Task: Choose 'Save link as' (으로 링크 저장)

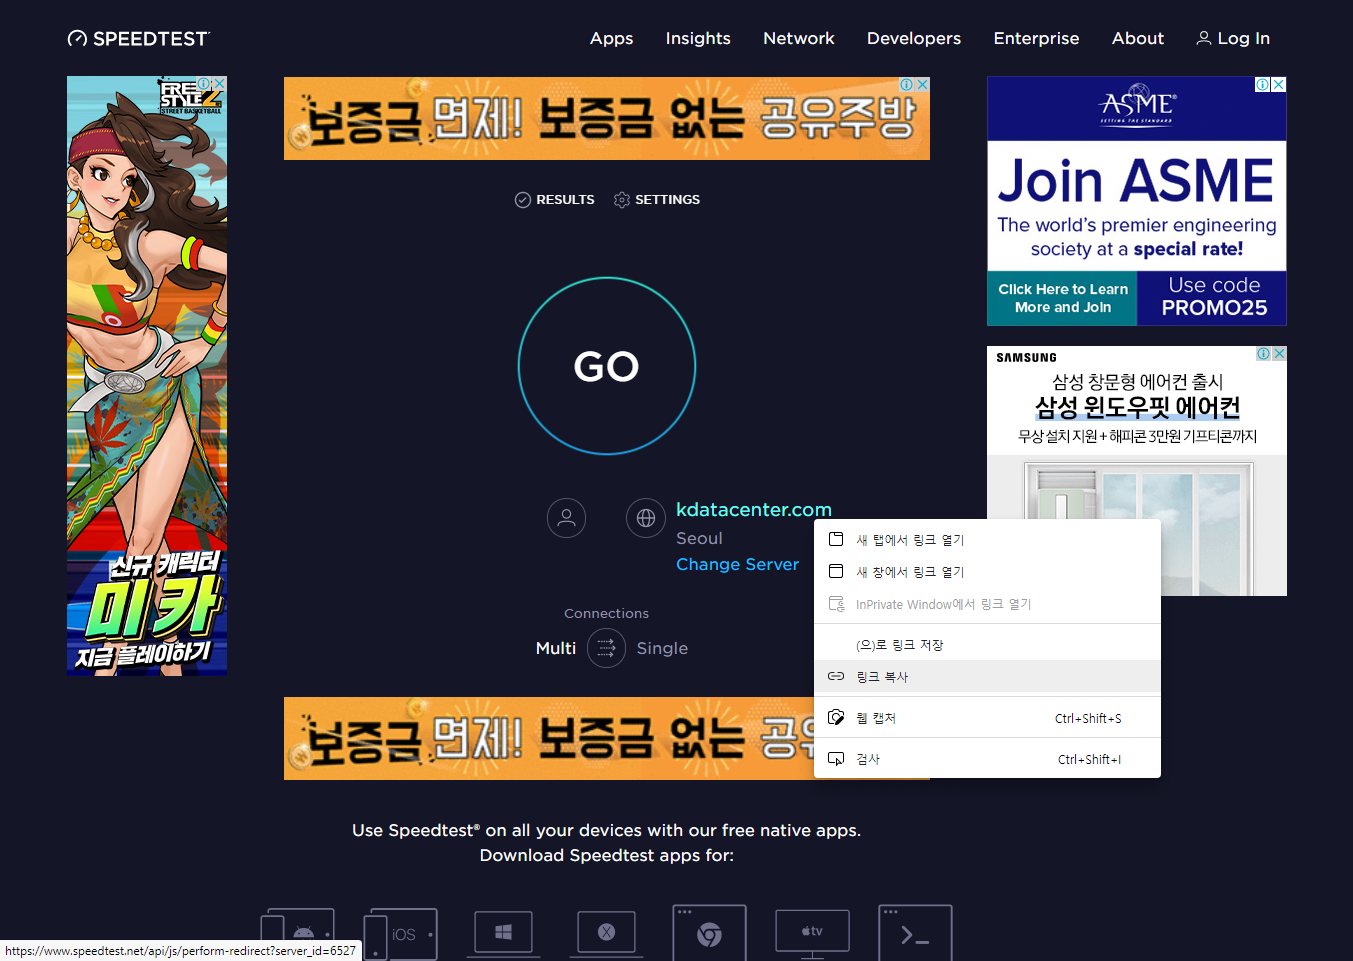Action: pos(987,645)
